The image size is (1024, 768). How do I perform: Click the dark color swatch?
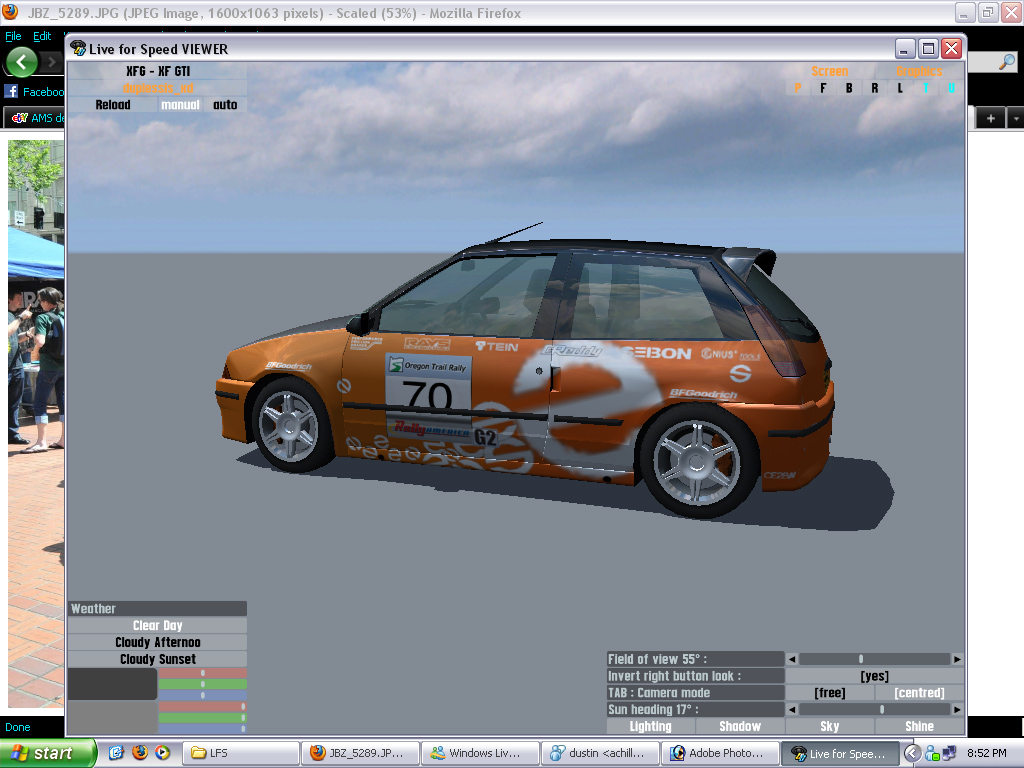pos(112,684)
